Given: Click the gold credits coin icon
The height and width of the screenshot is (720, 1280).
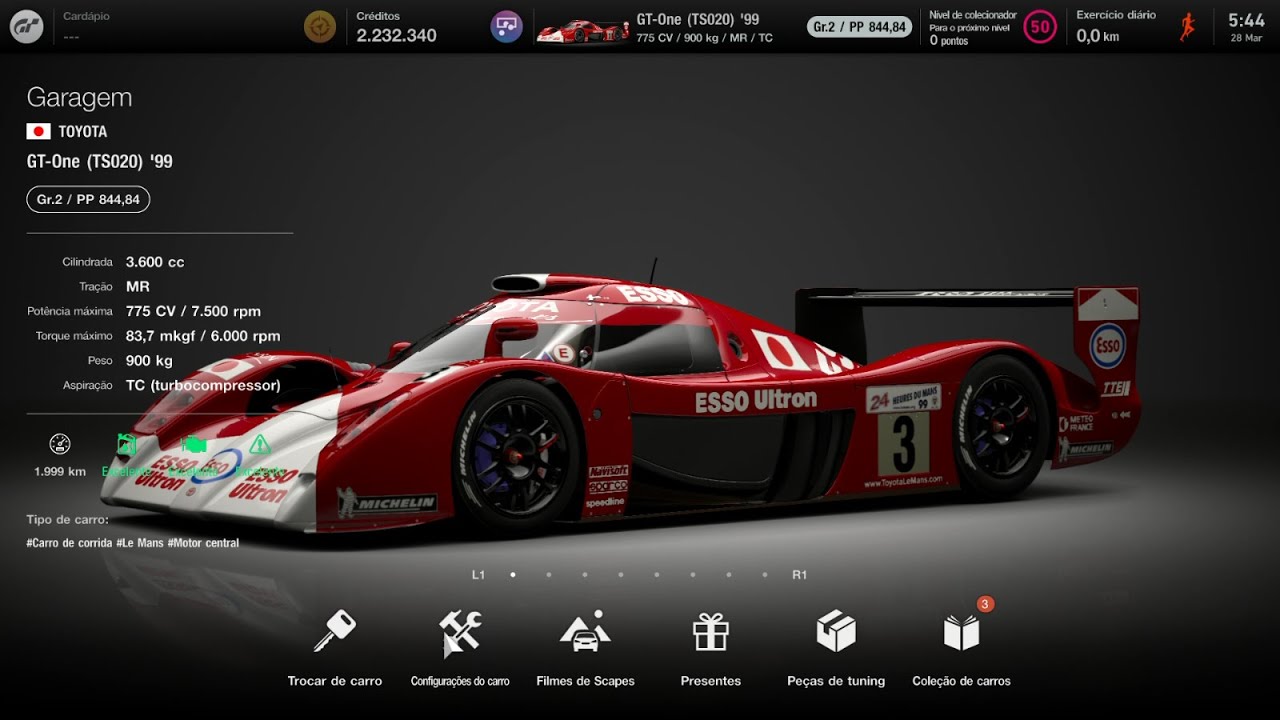Looking at the screenshot, I should [x=320, y=27].
